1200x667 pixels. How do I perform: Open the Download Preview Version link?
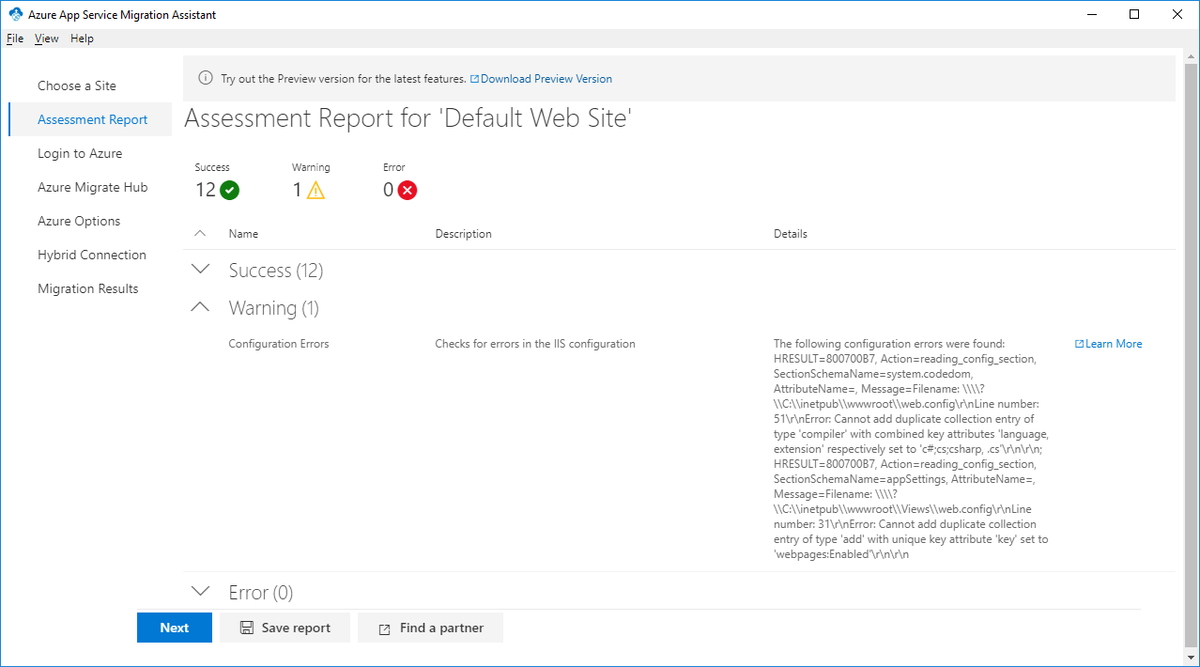[546, 79]
